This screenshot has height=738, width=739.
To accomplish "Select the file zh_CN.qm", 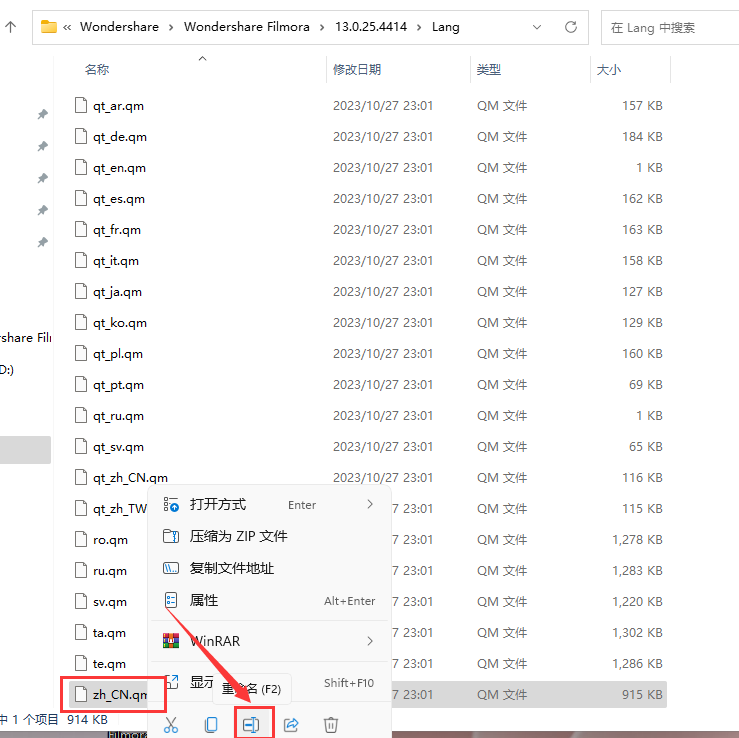I will [x=120, y=695].
